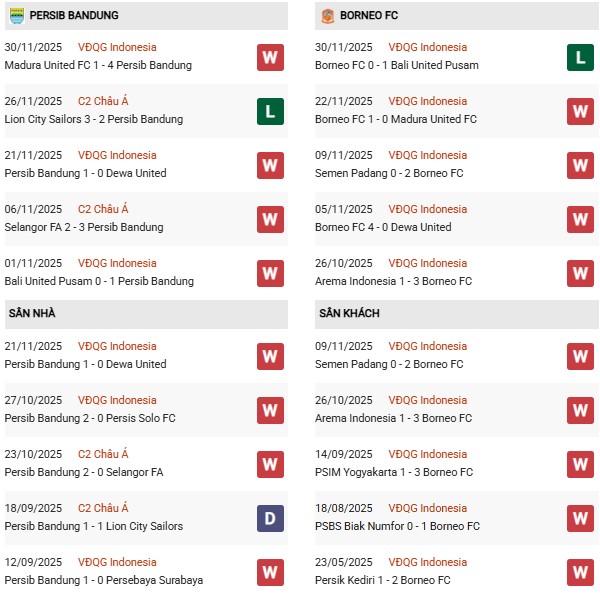Open VĐQG Indonesia link dated 22/11/2025
This screenshot has height=595, width=600.
pyautogui.click(x=428, y=101)
